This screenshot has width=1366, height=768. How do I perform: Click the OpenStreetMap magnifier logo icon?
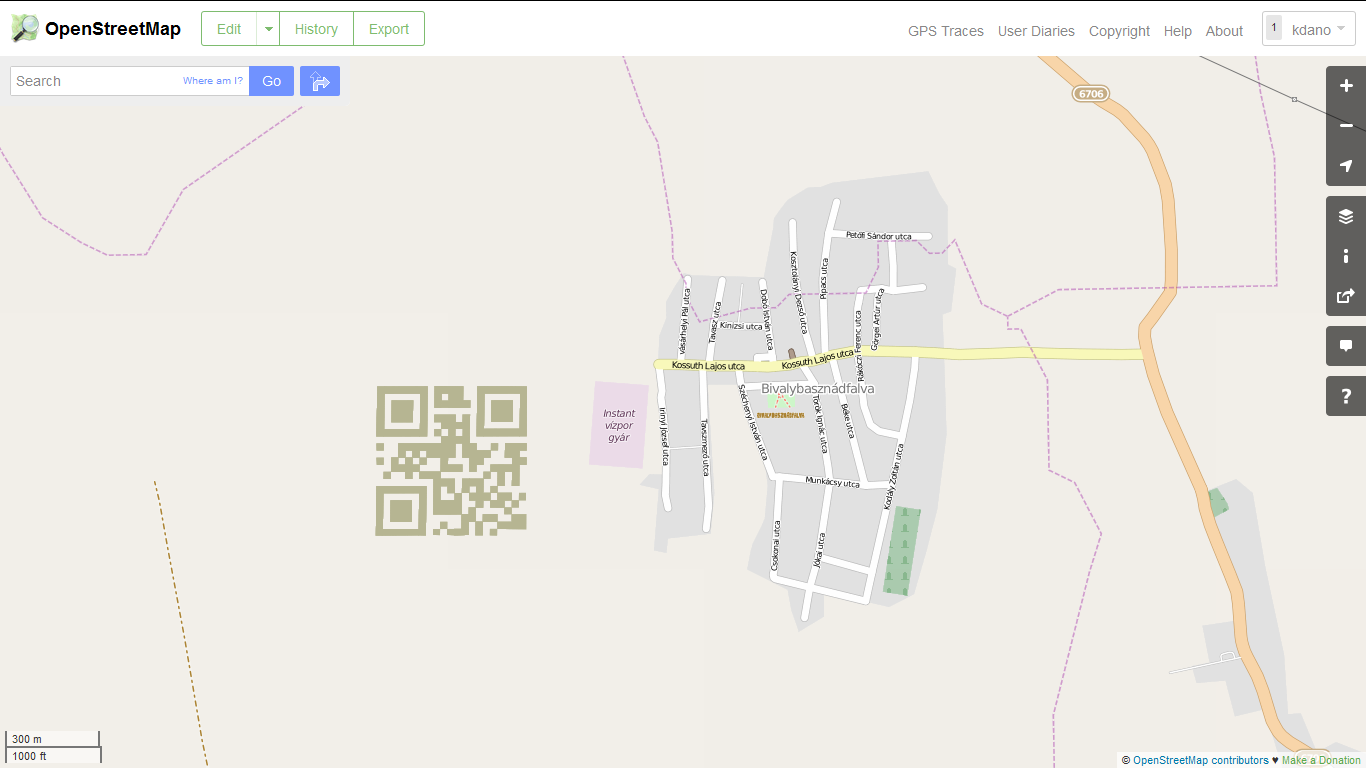[x=25, y=29]
